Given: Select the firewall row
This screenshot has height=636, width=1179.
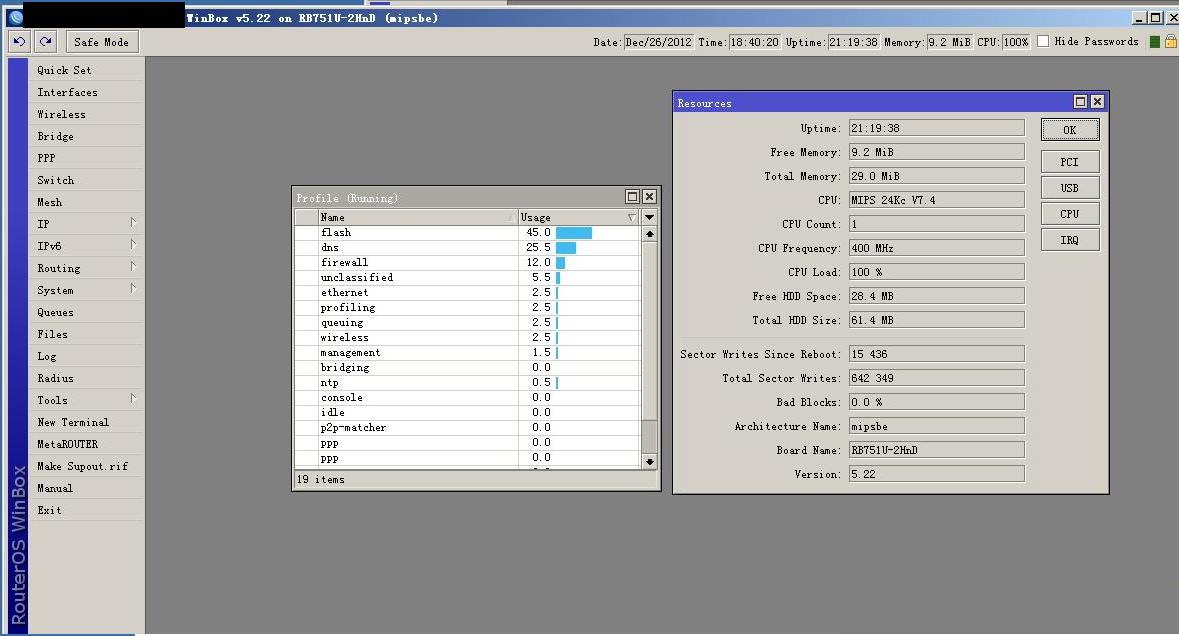Looking at the screenshot, I should (x=467, y=262).
